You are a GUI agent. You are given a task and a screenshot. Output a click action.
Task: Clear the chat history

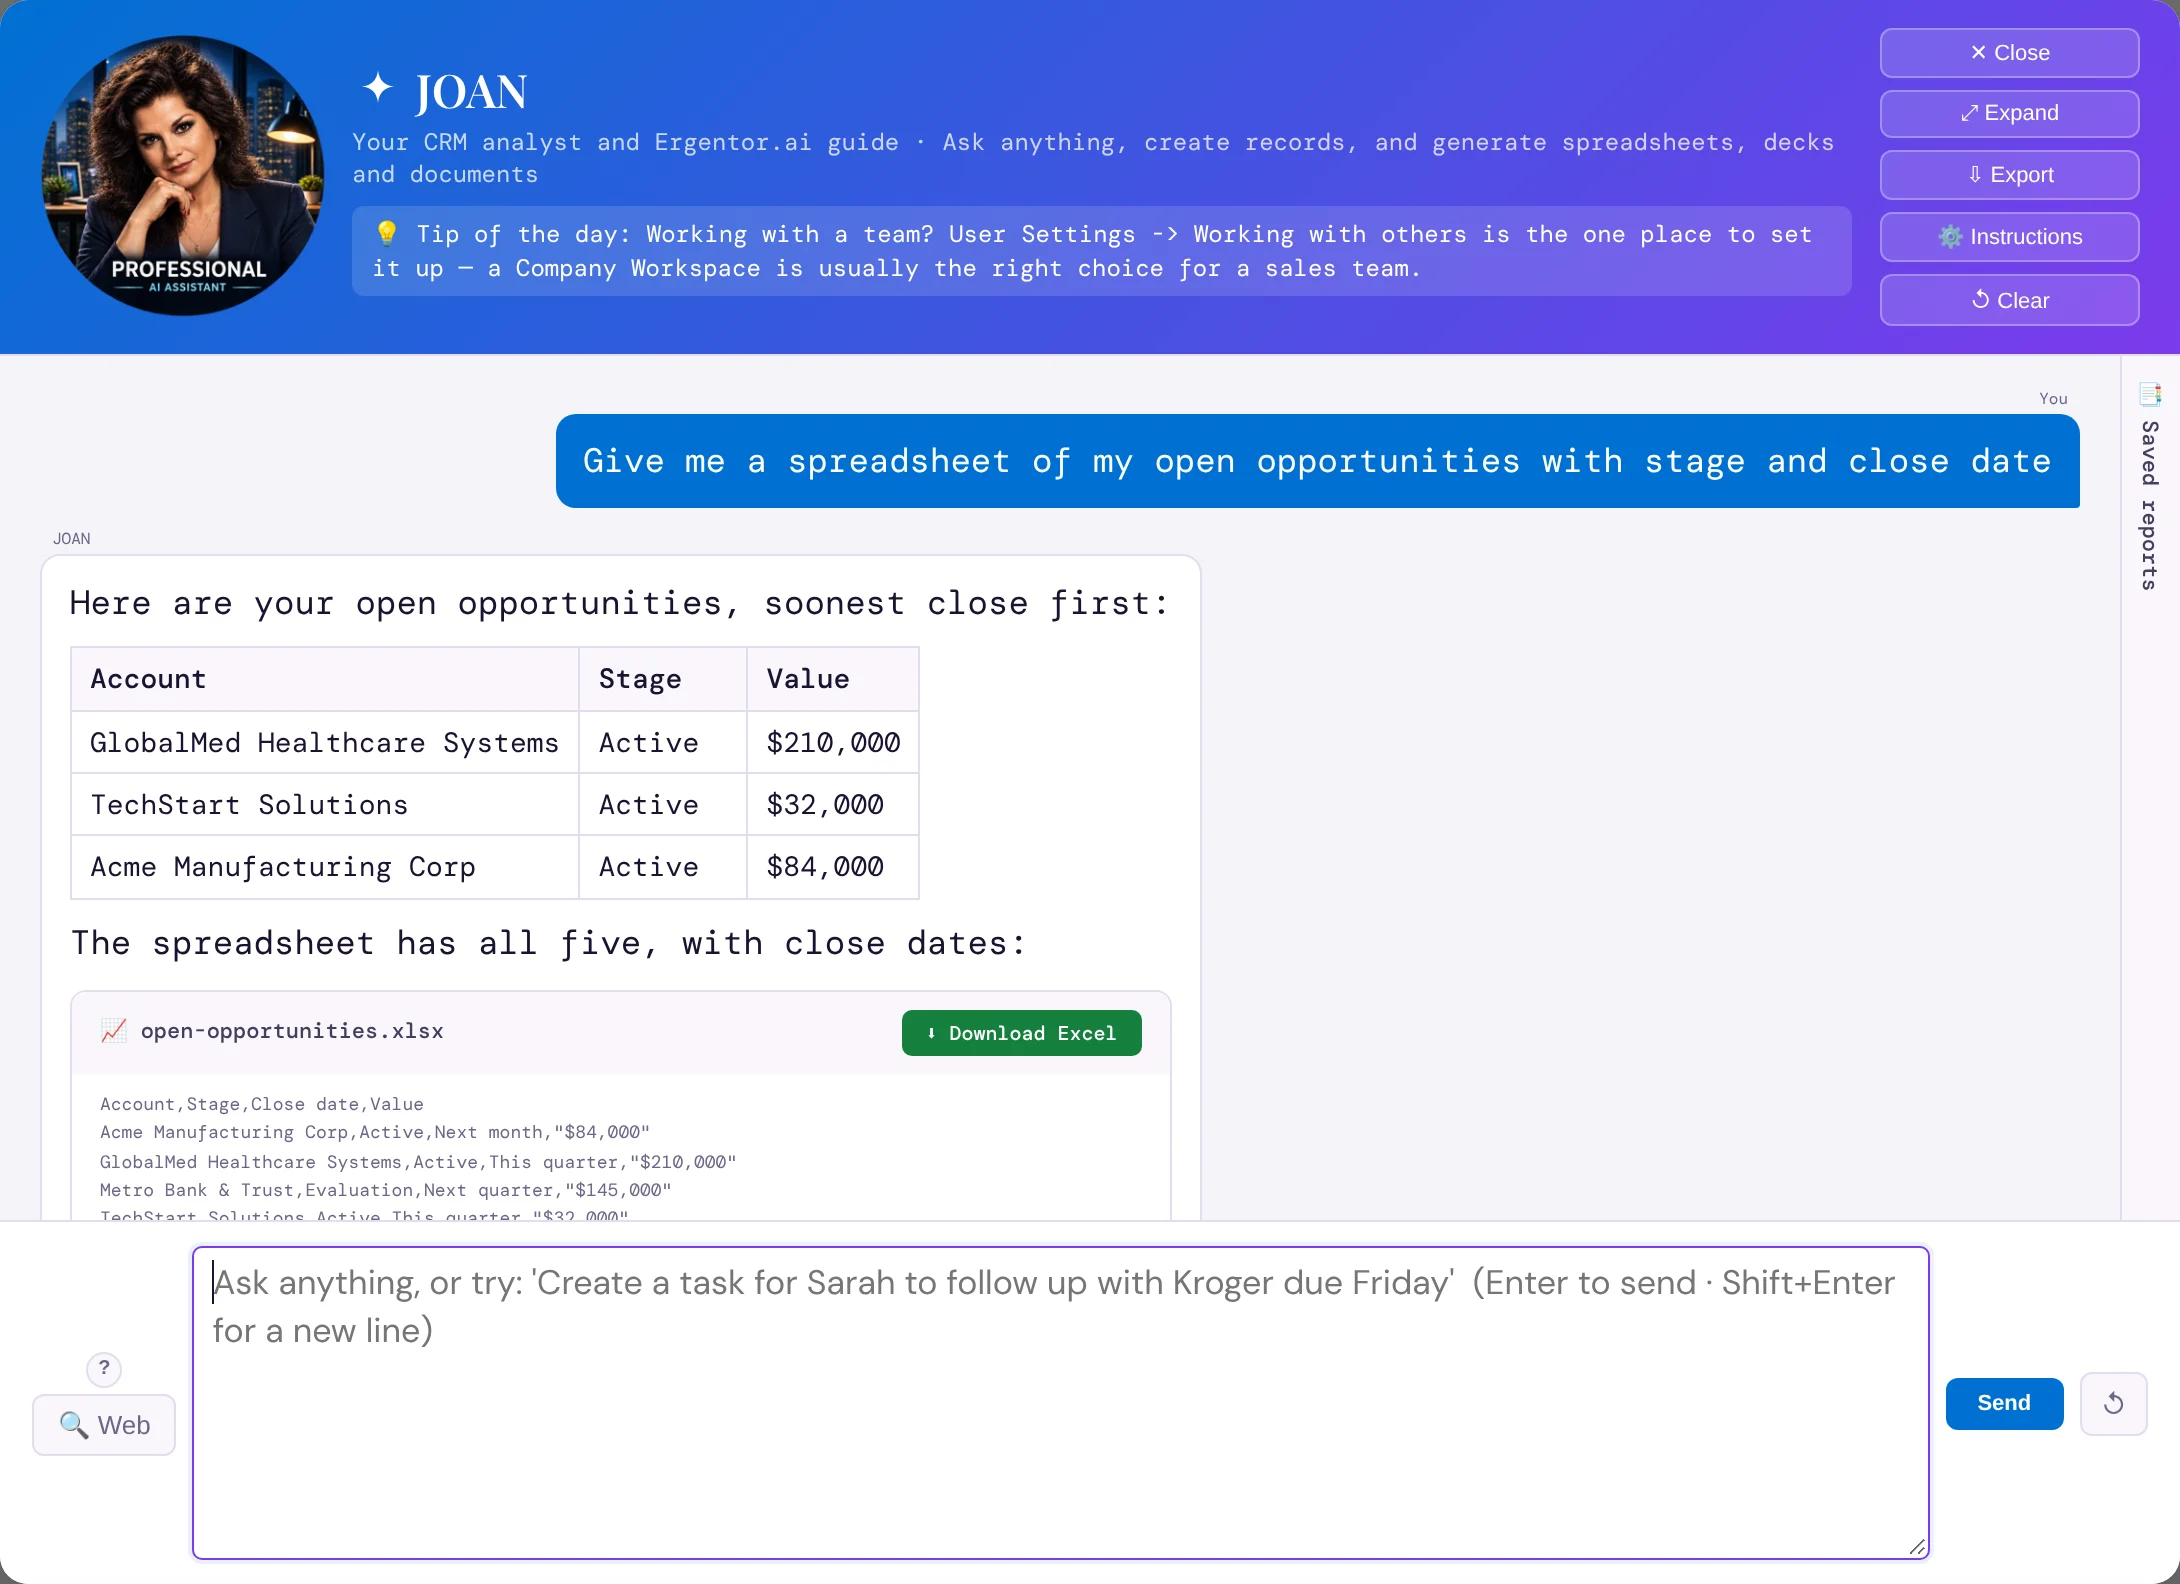point(2009,300)
